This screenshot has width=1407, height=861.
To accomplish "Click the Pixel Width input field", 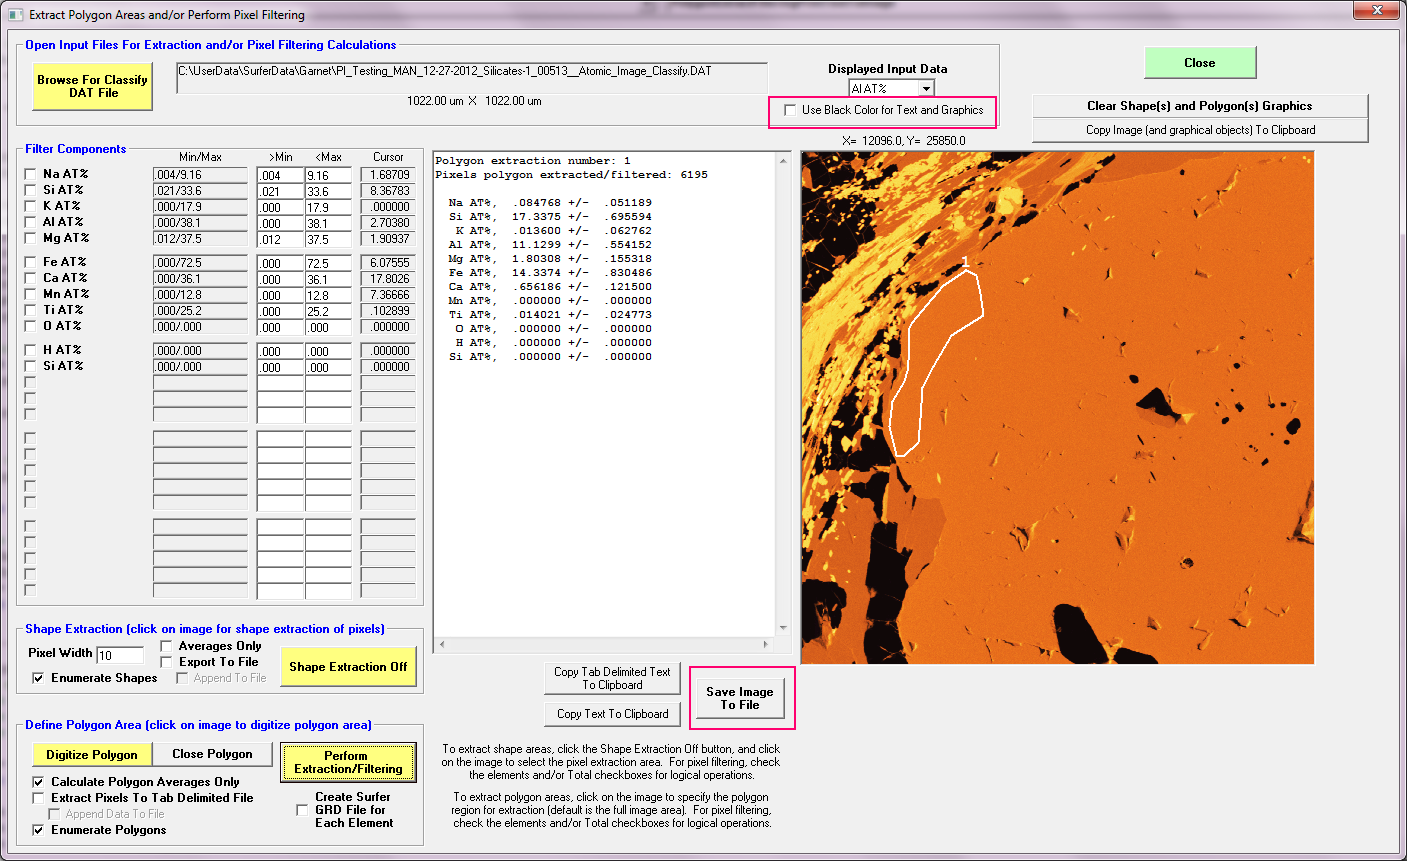I will coord(119,655).
